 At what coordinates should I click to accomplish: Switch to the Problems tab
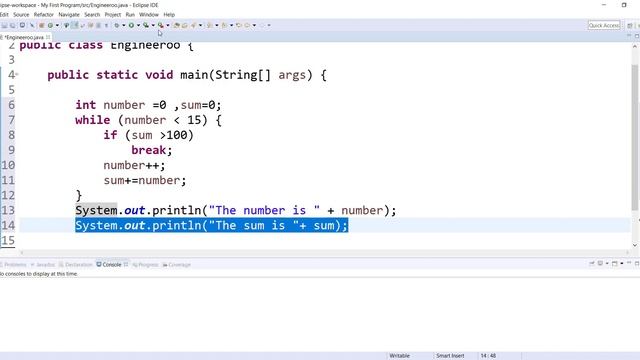coord(14,264)
